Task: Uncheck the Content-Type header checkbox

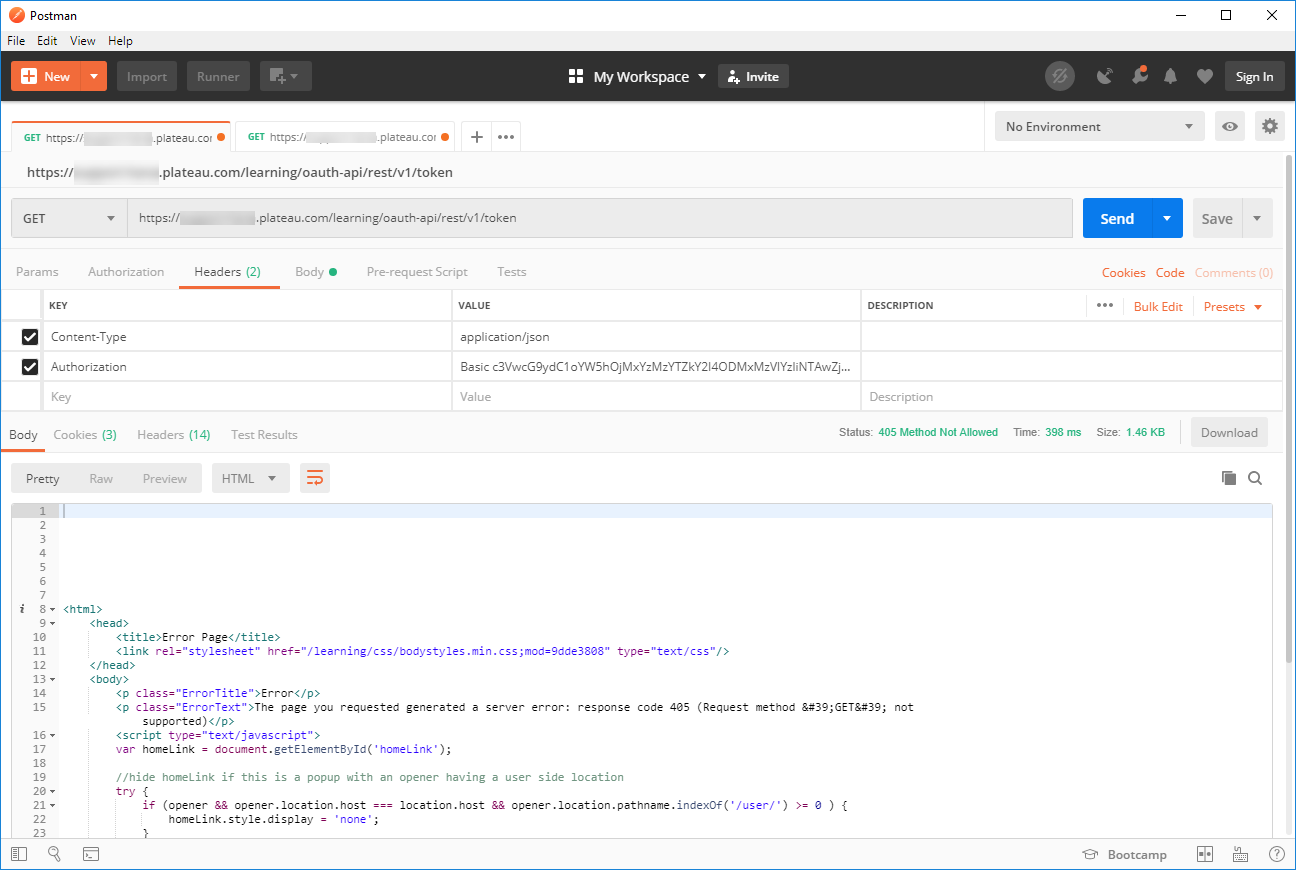Action: (x=30, y=337)
